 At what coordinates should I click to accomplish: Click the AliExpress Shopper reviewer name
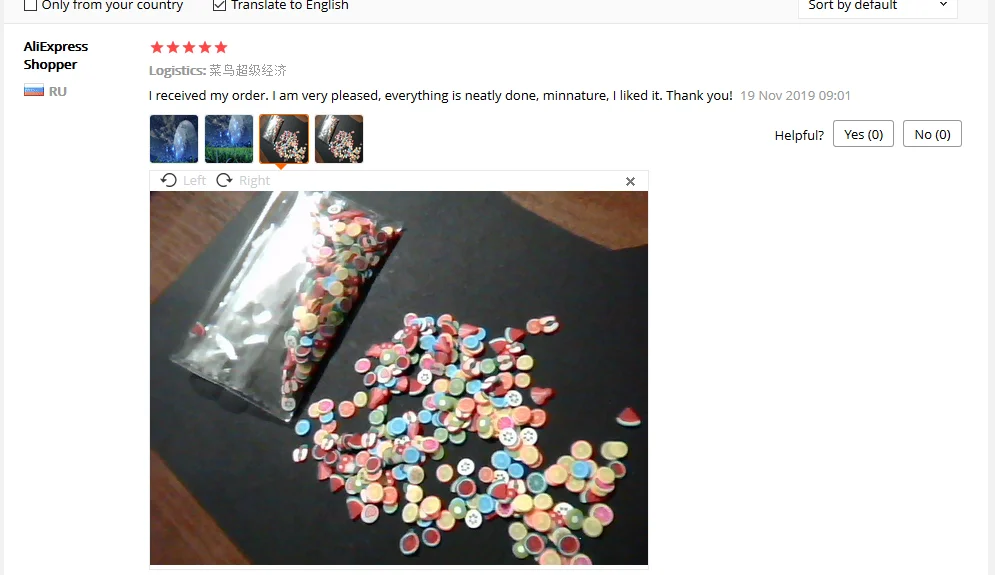56,55
